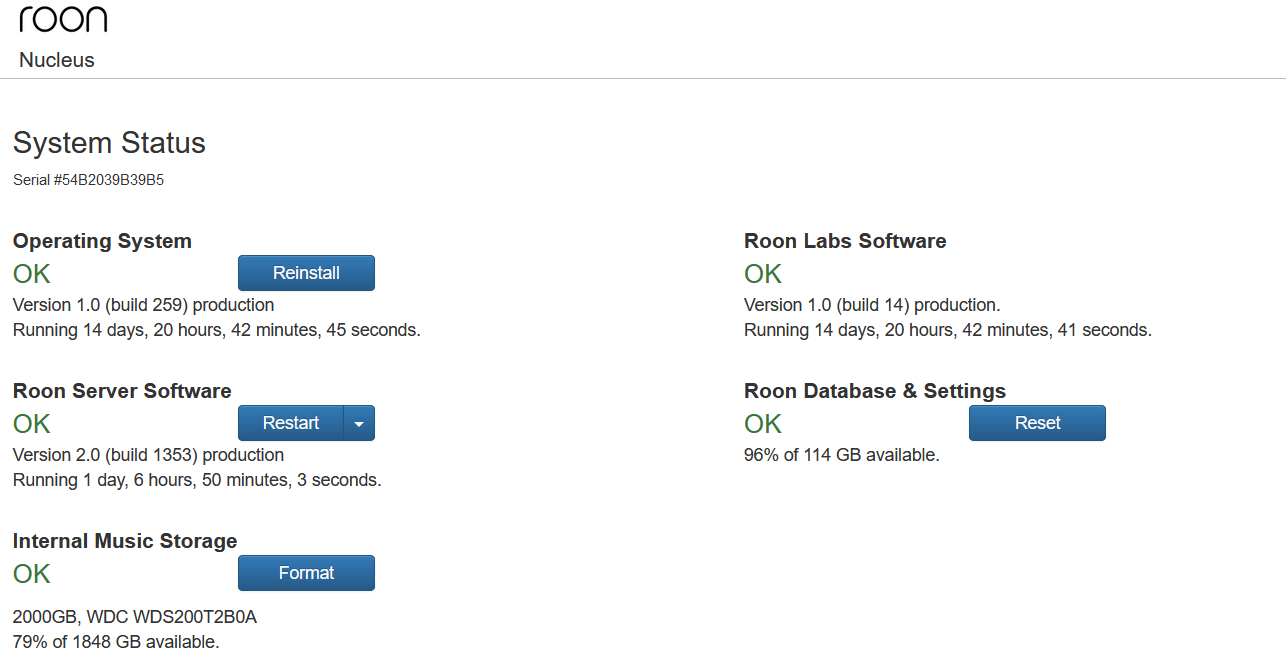This screenshot has height=672, width=1286.
Task: Click the Operating System section heading
Action: tap(102, 241)
